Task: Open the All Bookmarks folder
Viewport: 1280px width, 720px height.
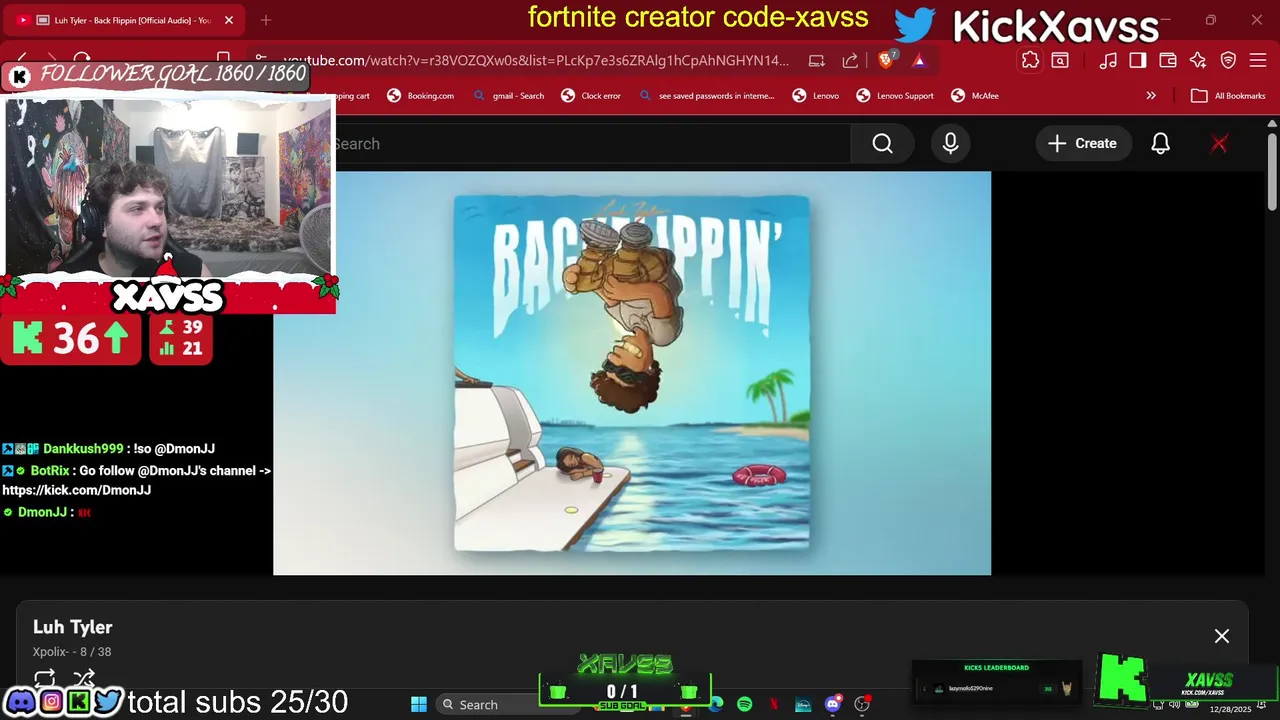Action: [1228, 96]
